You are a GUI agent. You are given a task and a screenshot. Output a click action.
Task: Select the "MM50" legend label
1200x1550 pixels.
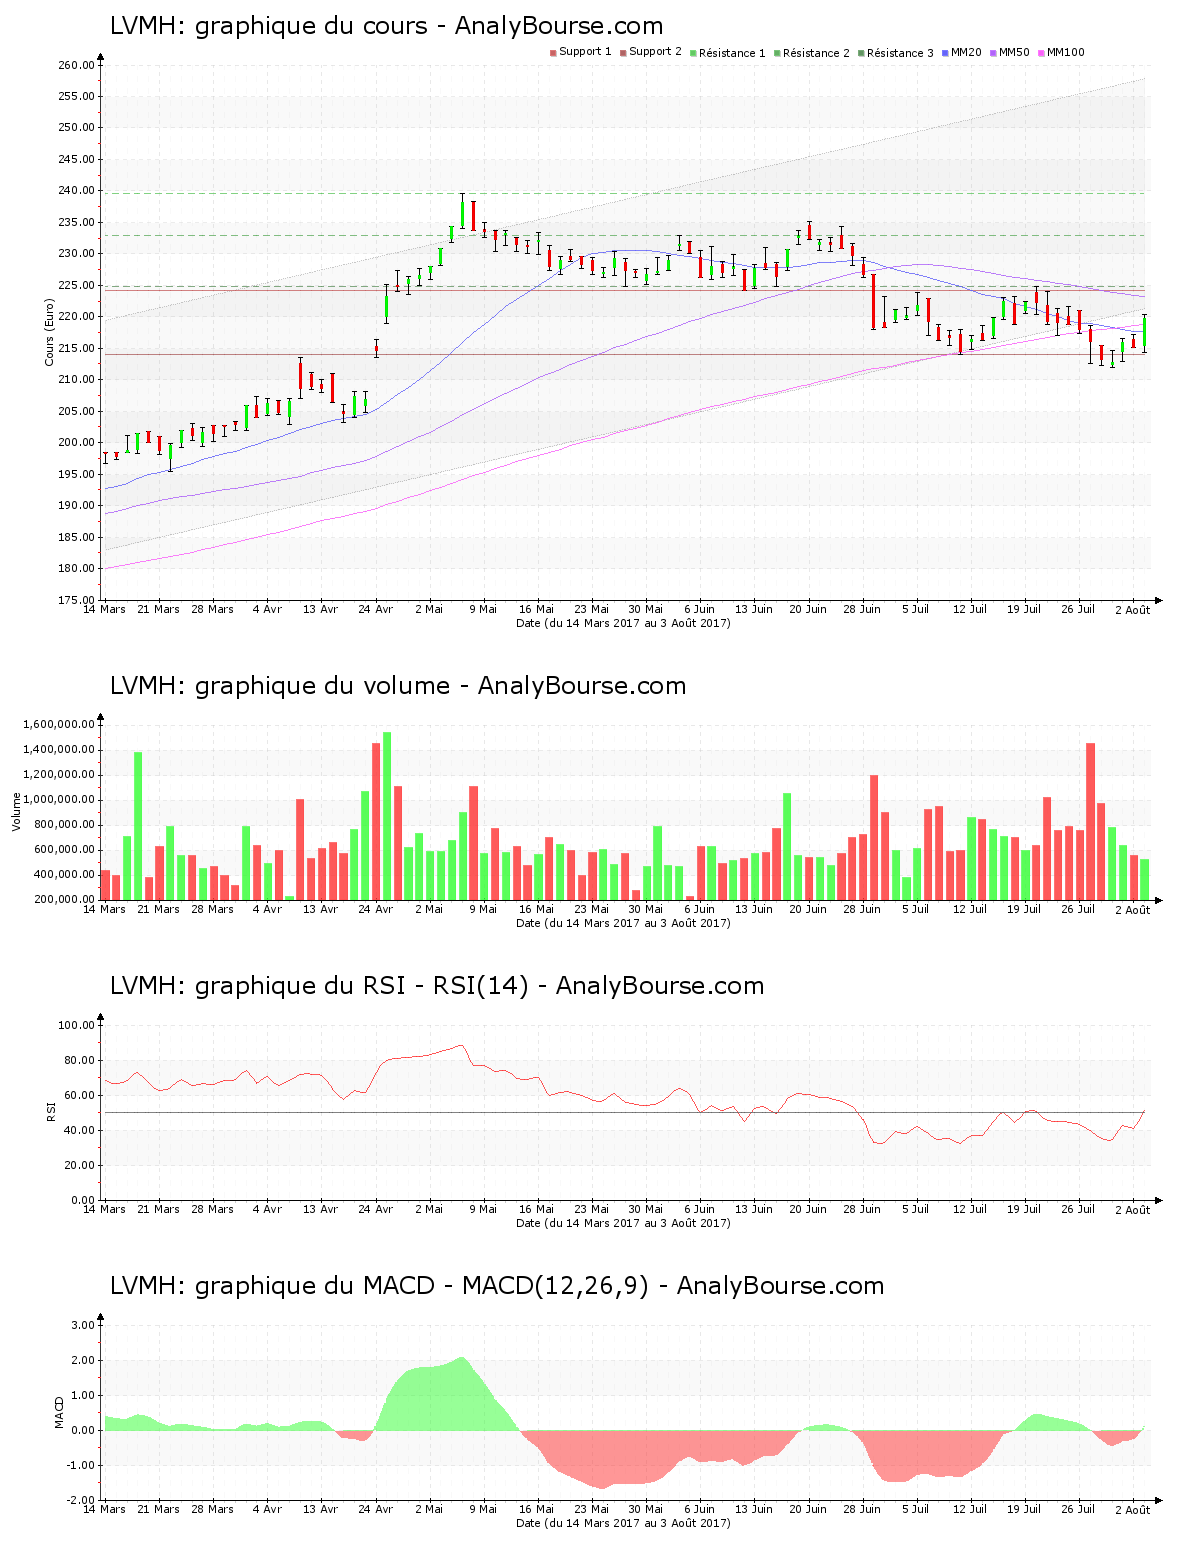tap(1014, 52)
